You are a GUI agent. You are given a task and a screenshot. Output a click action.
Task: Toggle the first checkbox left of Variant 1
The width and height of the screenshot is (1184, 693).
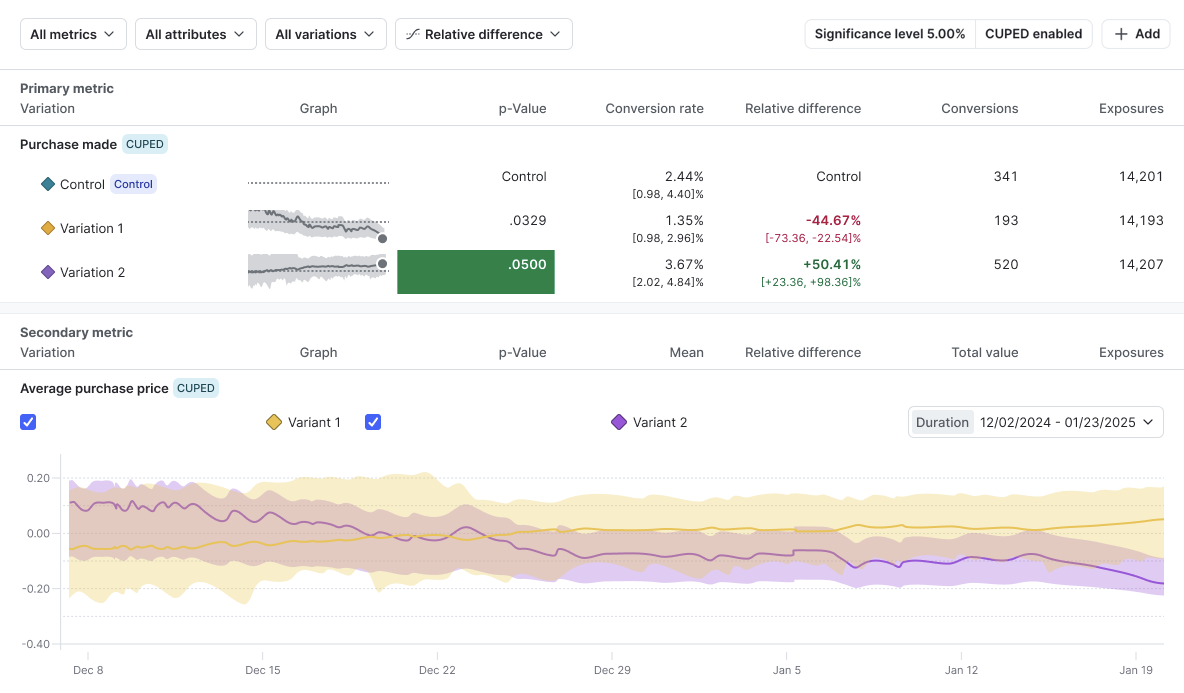28,422
